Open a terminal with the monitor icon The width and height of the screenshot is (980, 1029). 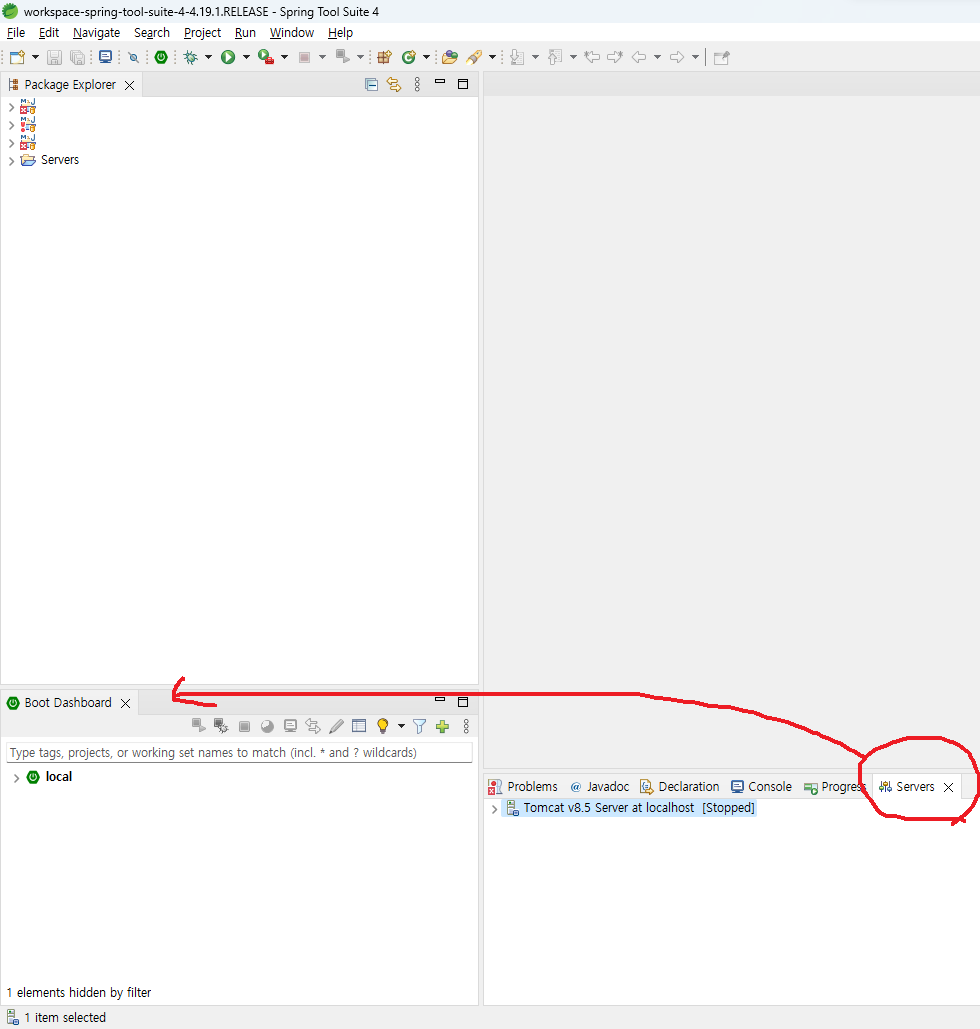105,57
